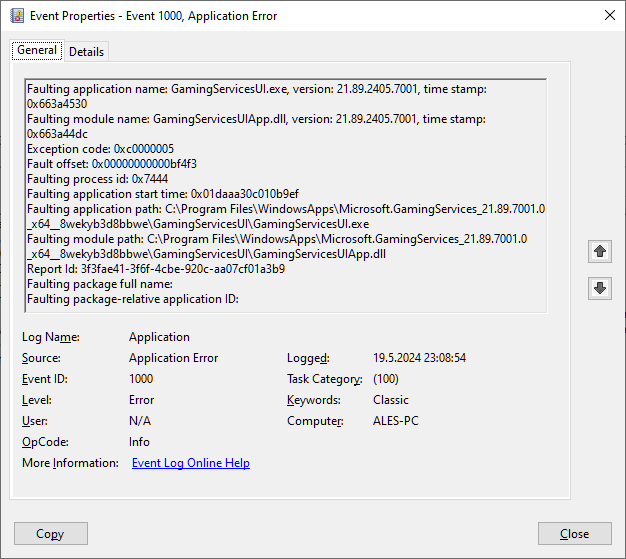The image size is (626, 559).
Task: Click the OpCode value Info
Action: pyautogui.click(x=139, y=442)
